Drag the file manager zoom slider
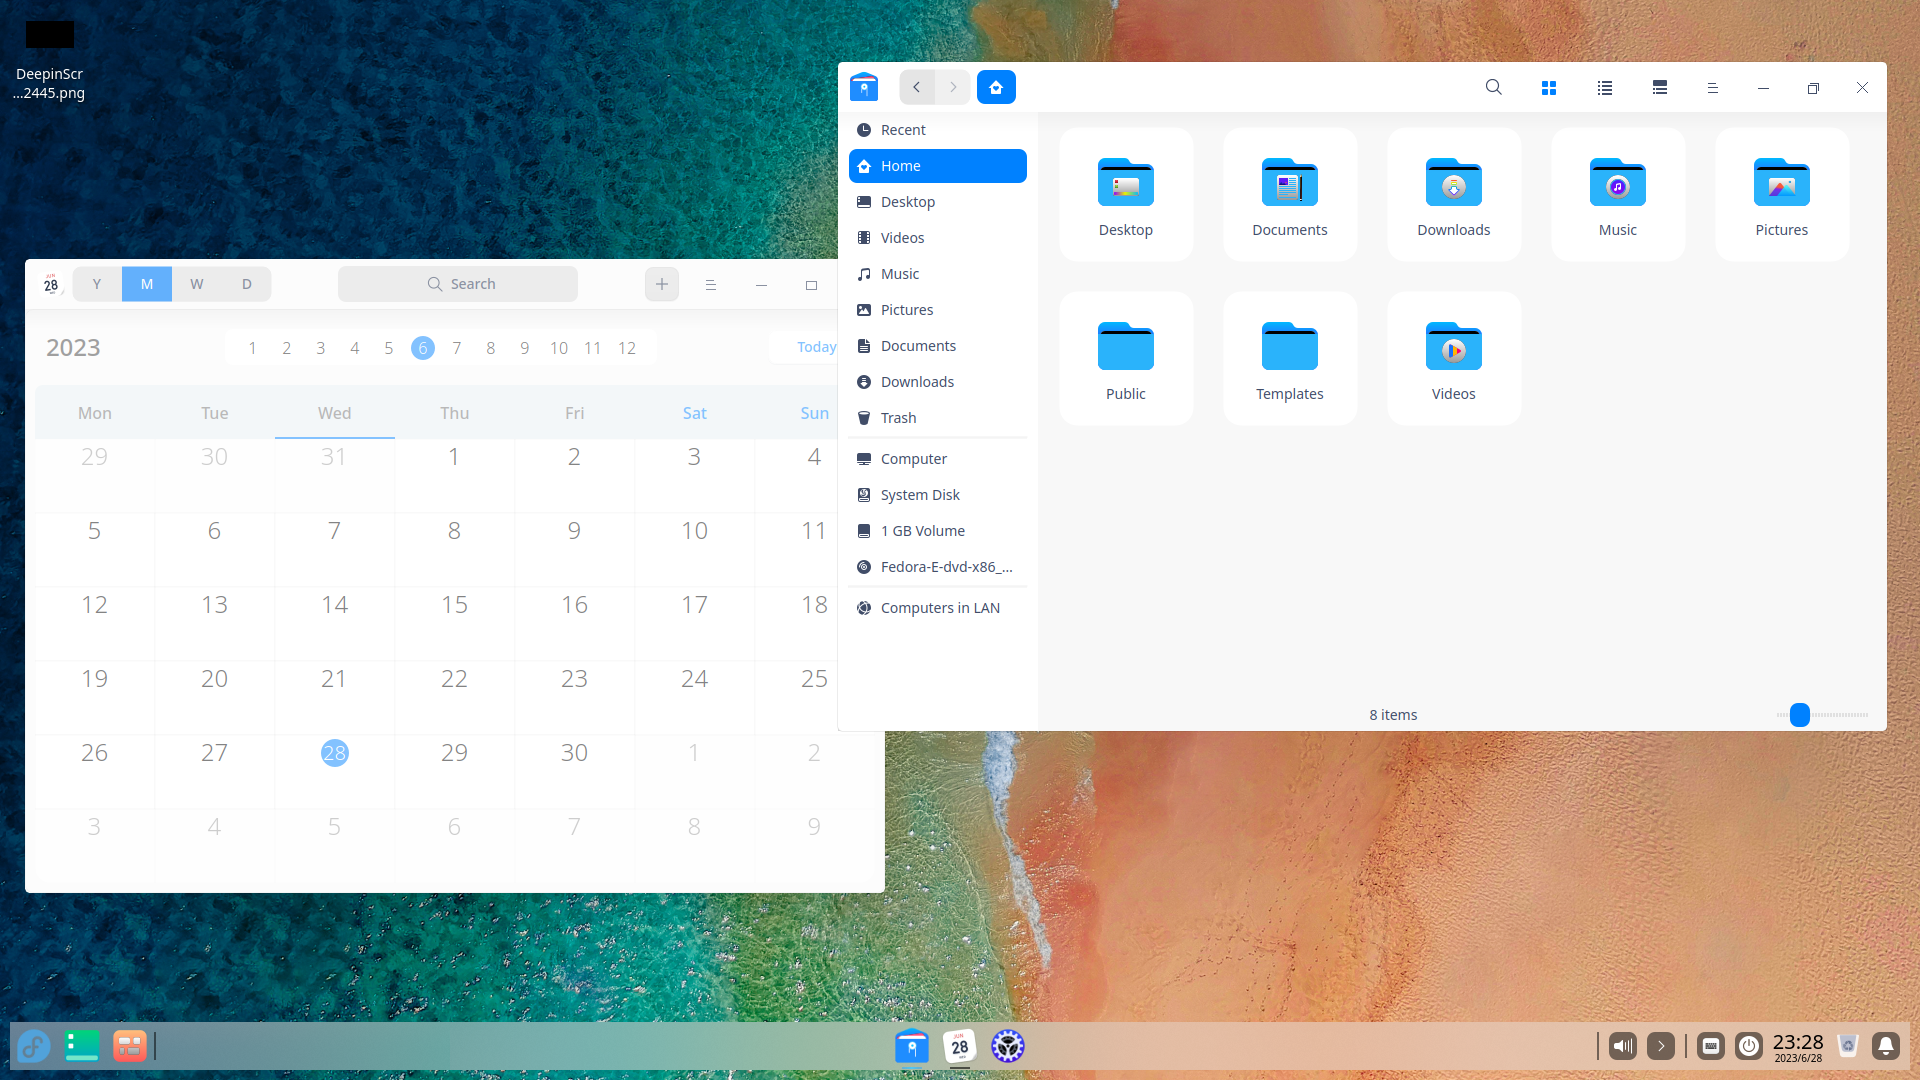Image resolution: width=1920 pixels, height=1080 pixels. point(1800,713)
